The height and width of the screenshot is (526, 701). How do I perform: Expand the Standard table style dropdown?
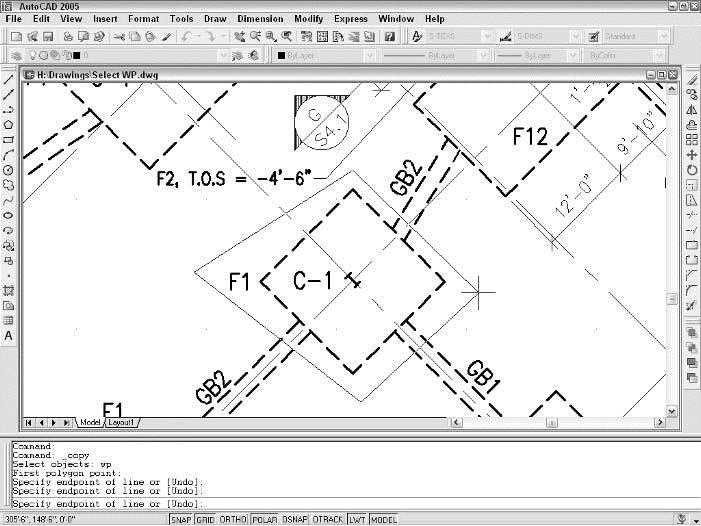click(x=663, y=37)
